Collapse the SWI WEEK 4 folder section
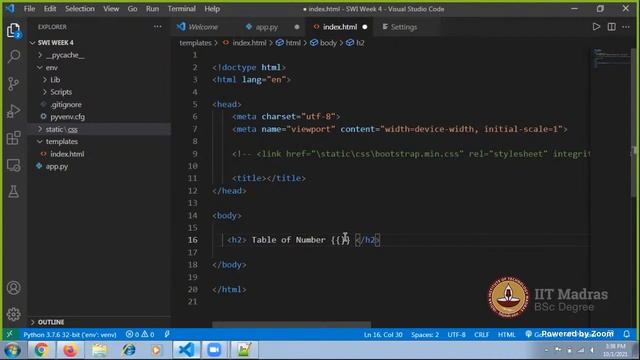Viewport: 640px width, 360px height. 55,42
